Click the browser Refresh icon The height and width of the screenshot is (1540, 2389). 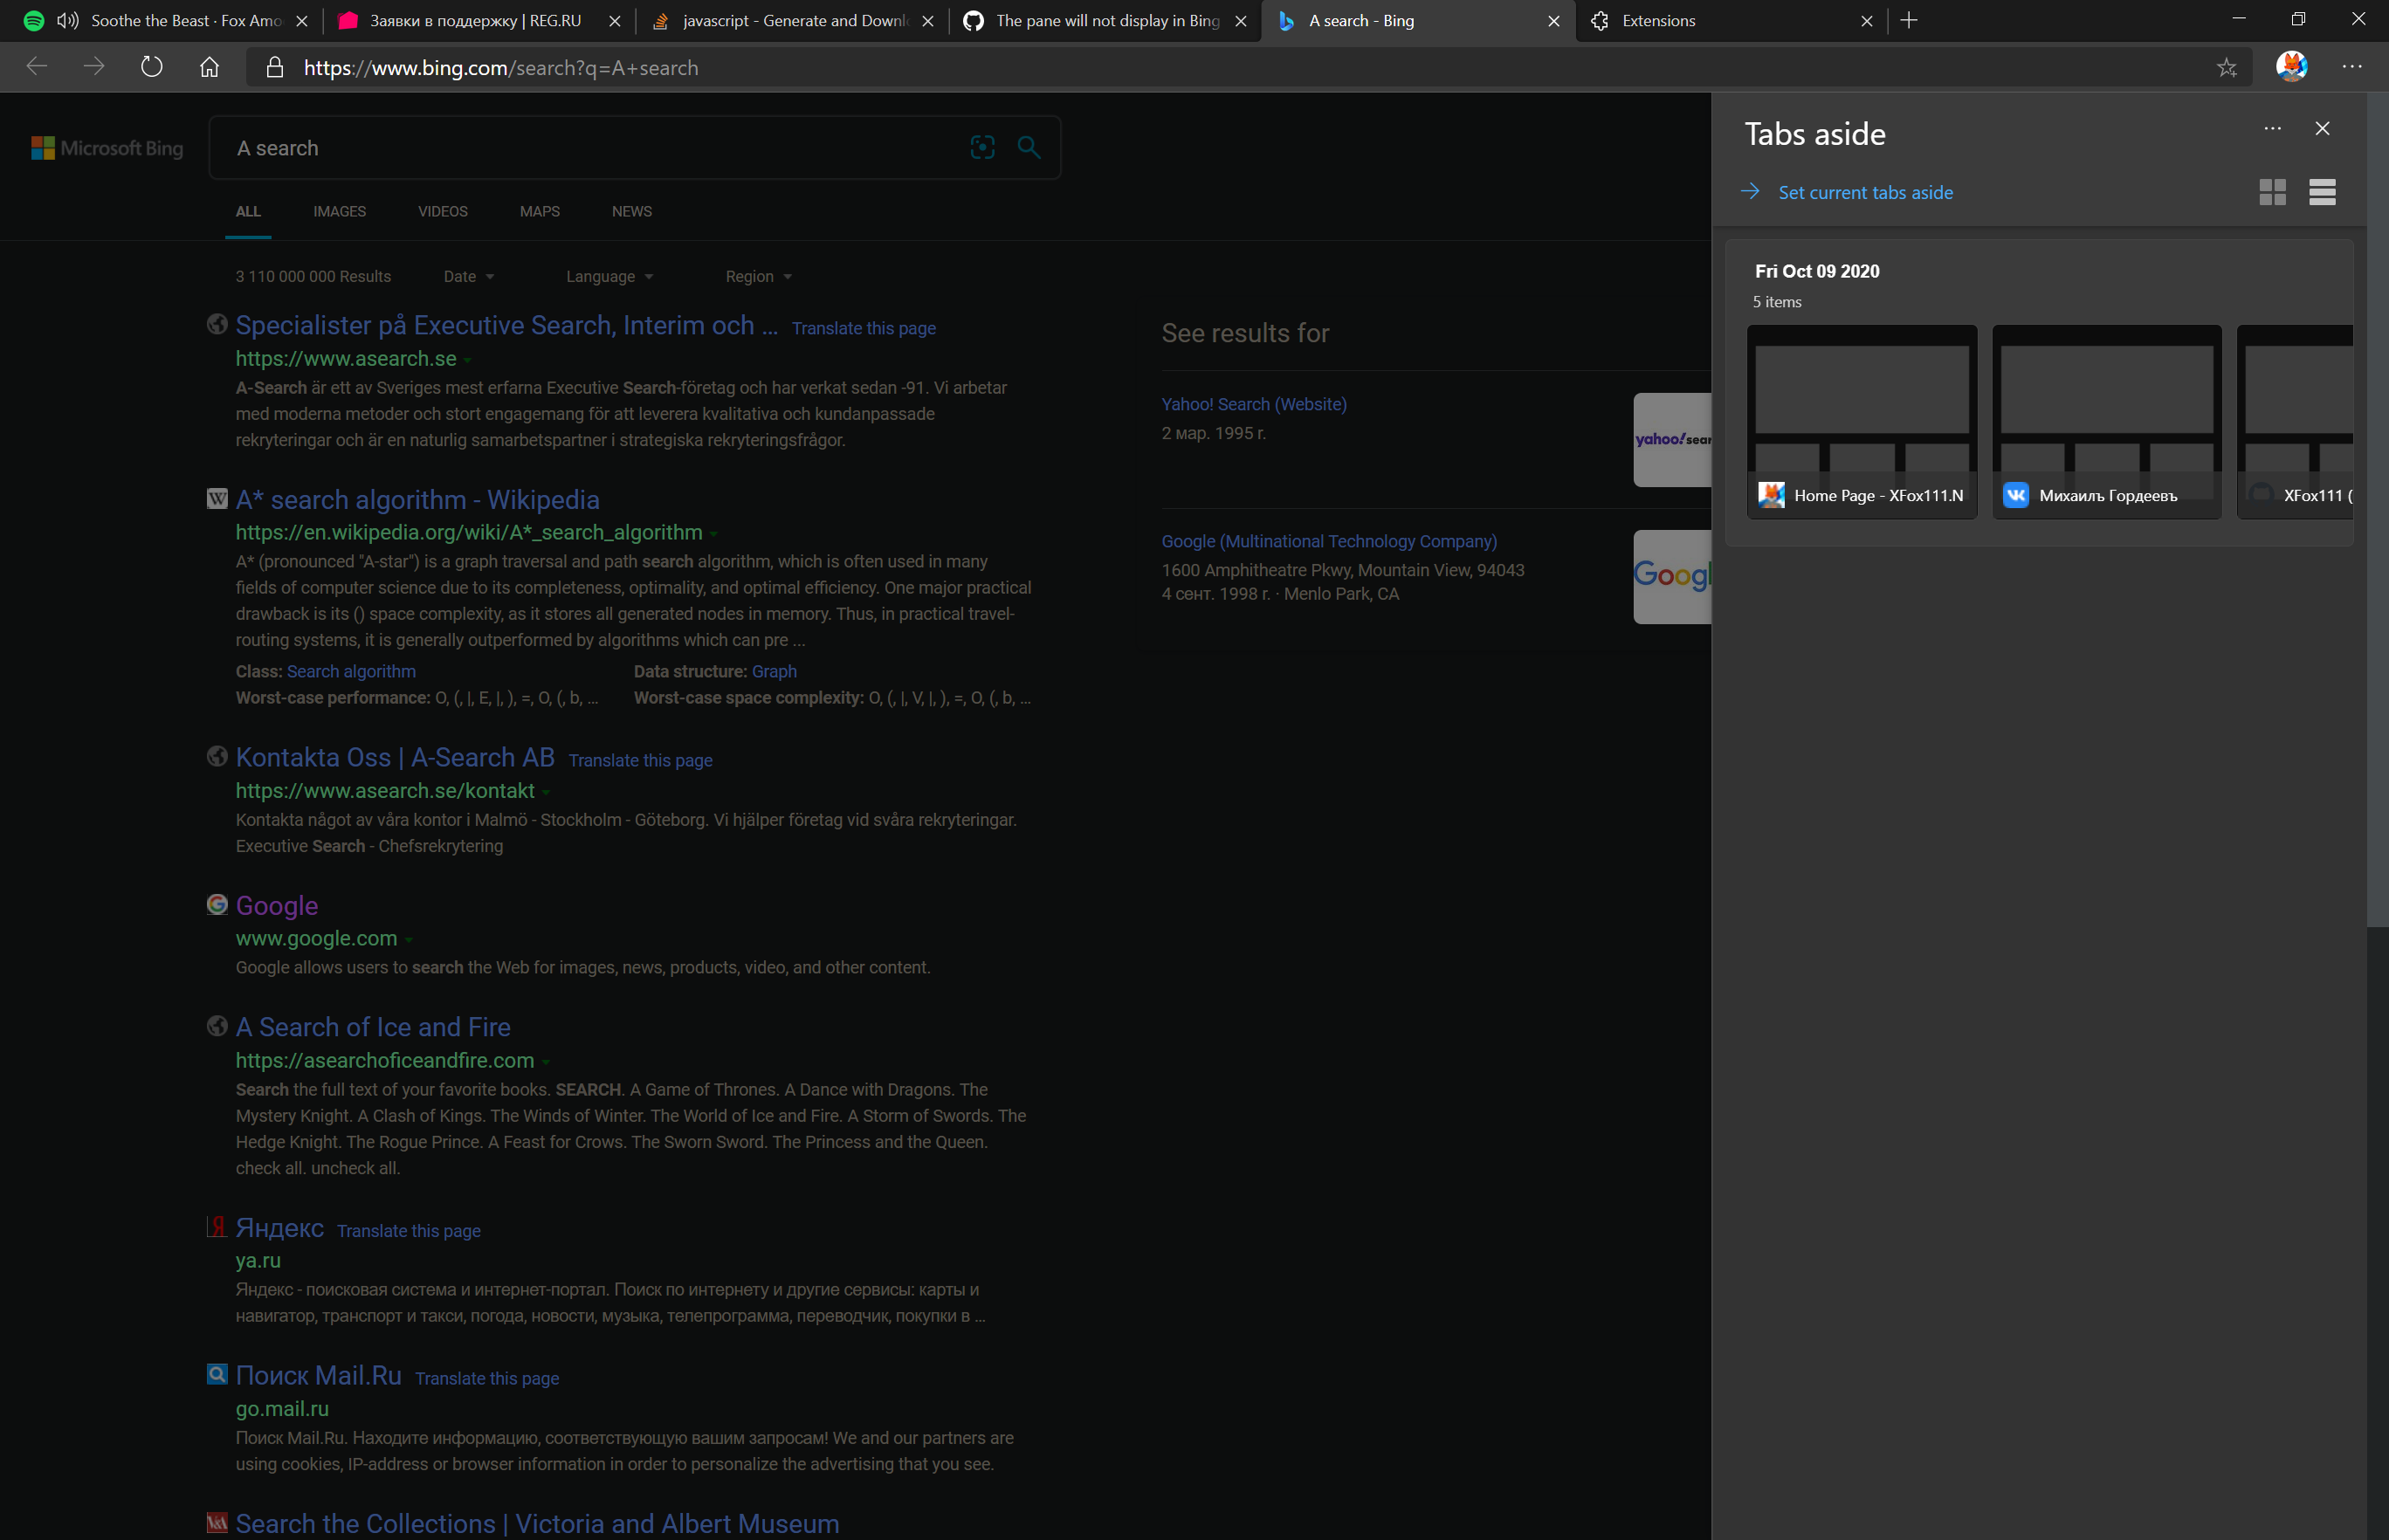coord(151,67)
